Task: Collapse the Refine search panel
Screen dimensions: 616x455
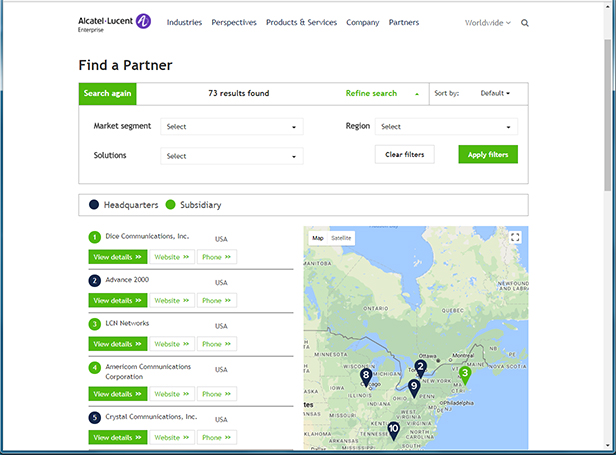Action: tap(382, 94)
